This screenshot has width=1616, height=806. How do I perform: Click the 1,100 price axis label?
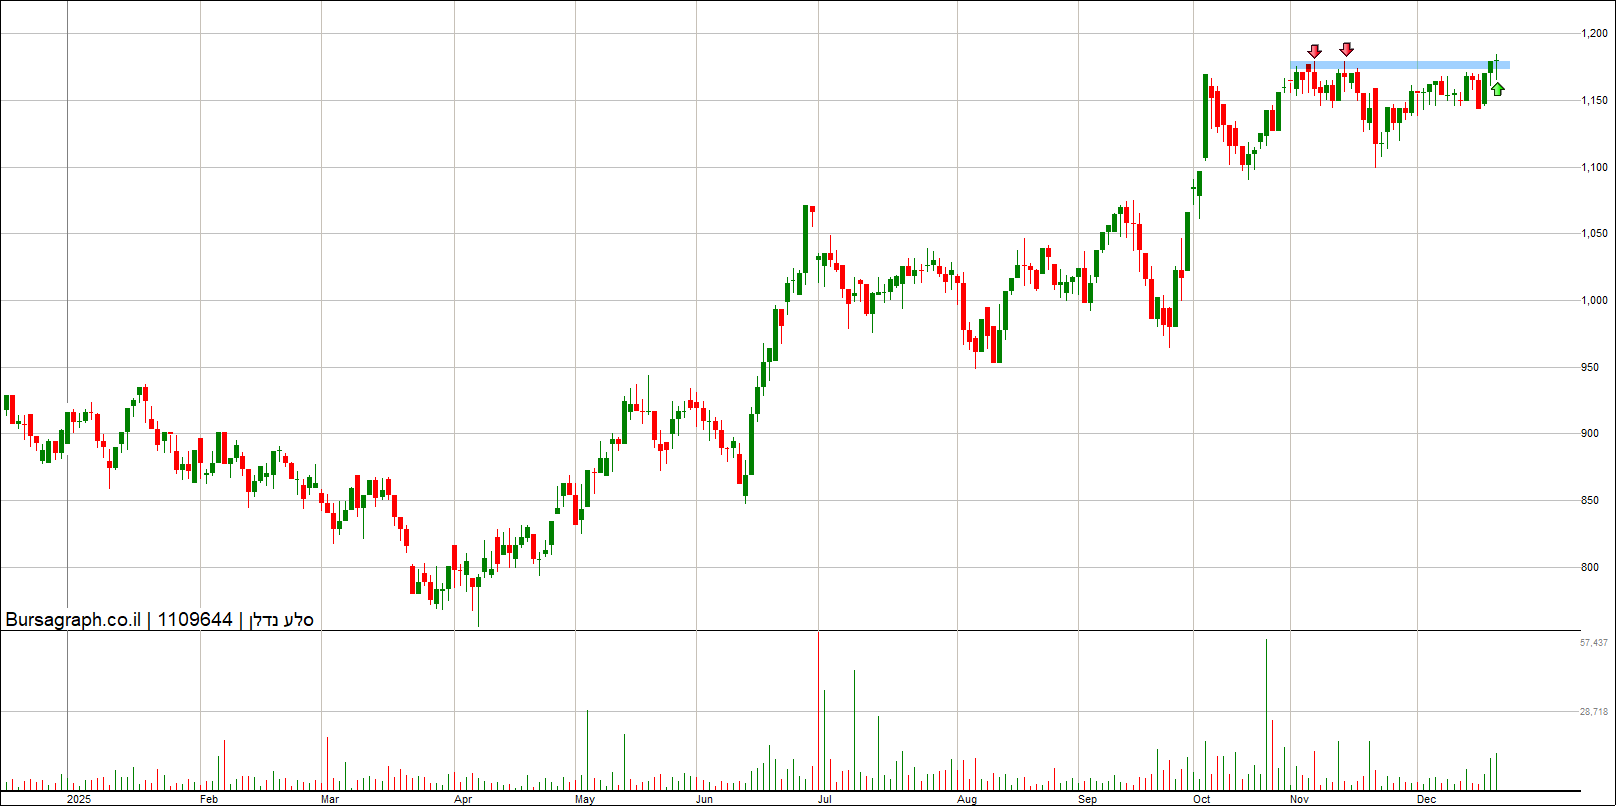click(x=1594, y=167)
